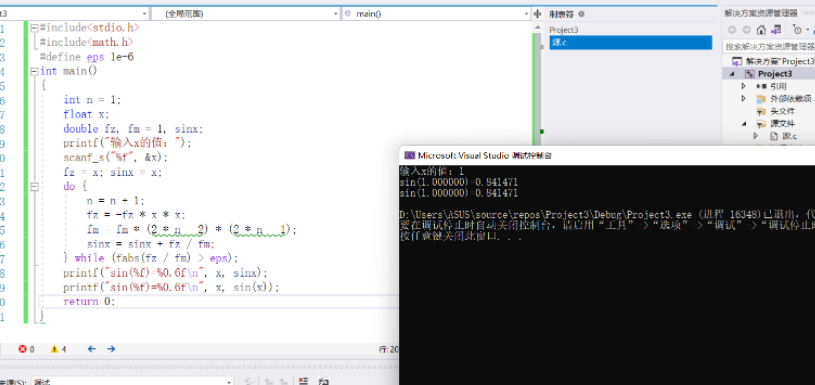Click the scanf_s line in code

115,157
